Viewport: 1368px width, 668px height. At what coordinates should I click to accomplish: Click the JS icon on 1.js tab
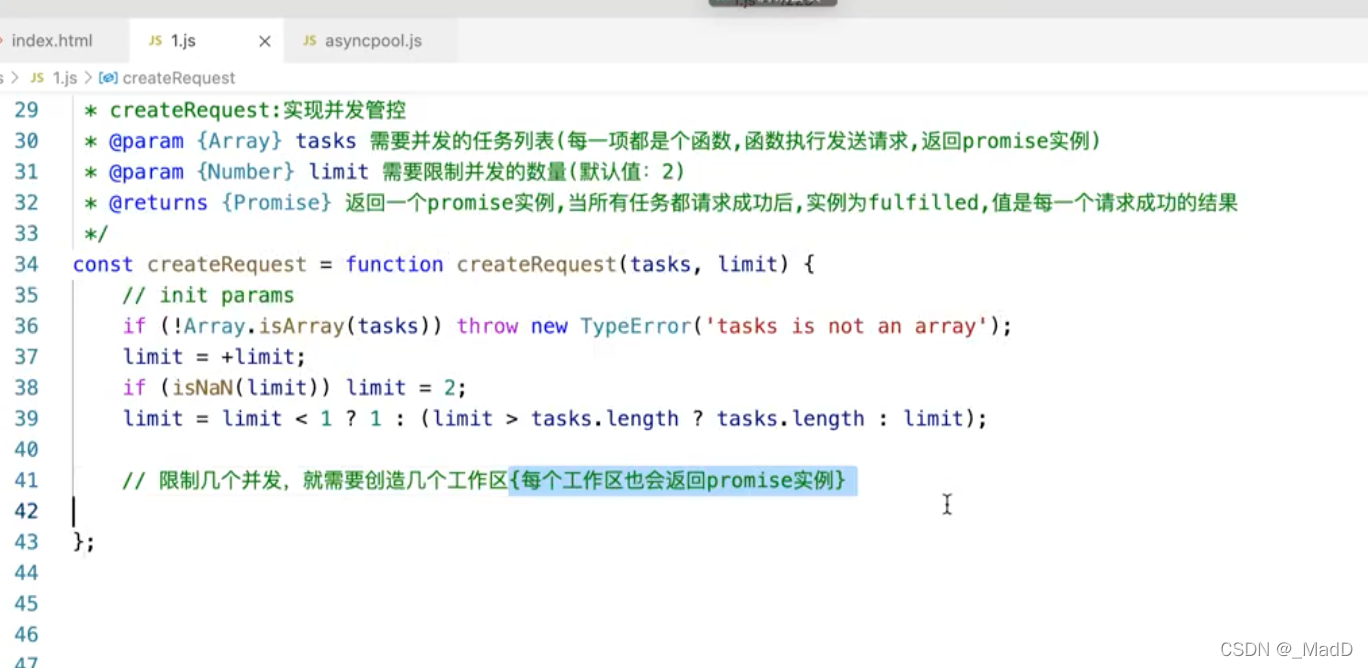155,41
